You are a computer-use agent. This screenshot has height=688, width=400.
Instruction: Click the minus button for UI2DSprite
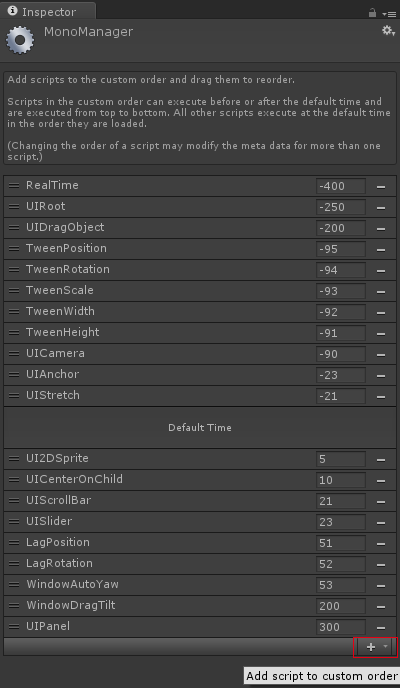(x=381, y=460)
